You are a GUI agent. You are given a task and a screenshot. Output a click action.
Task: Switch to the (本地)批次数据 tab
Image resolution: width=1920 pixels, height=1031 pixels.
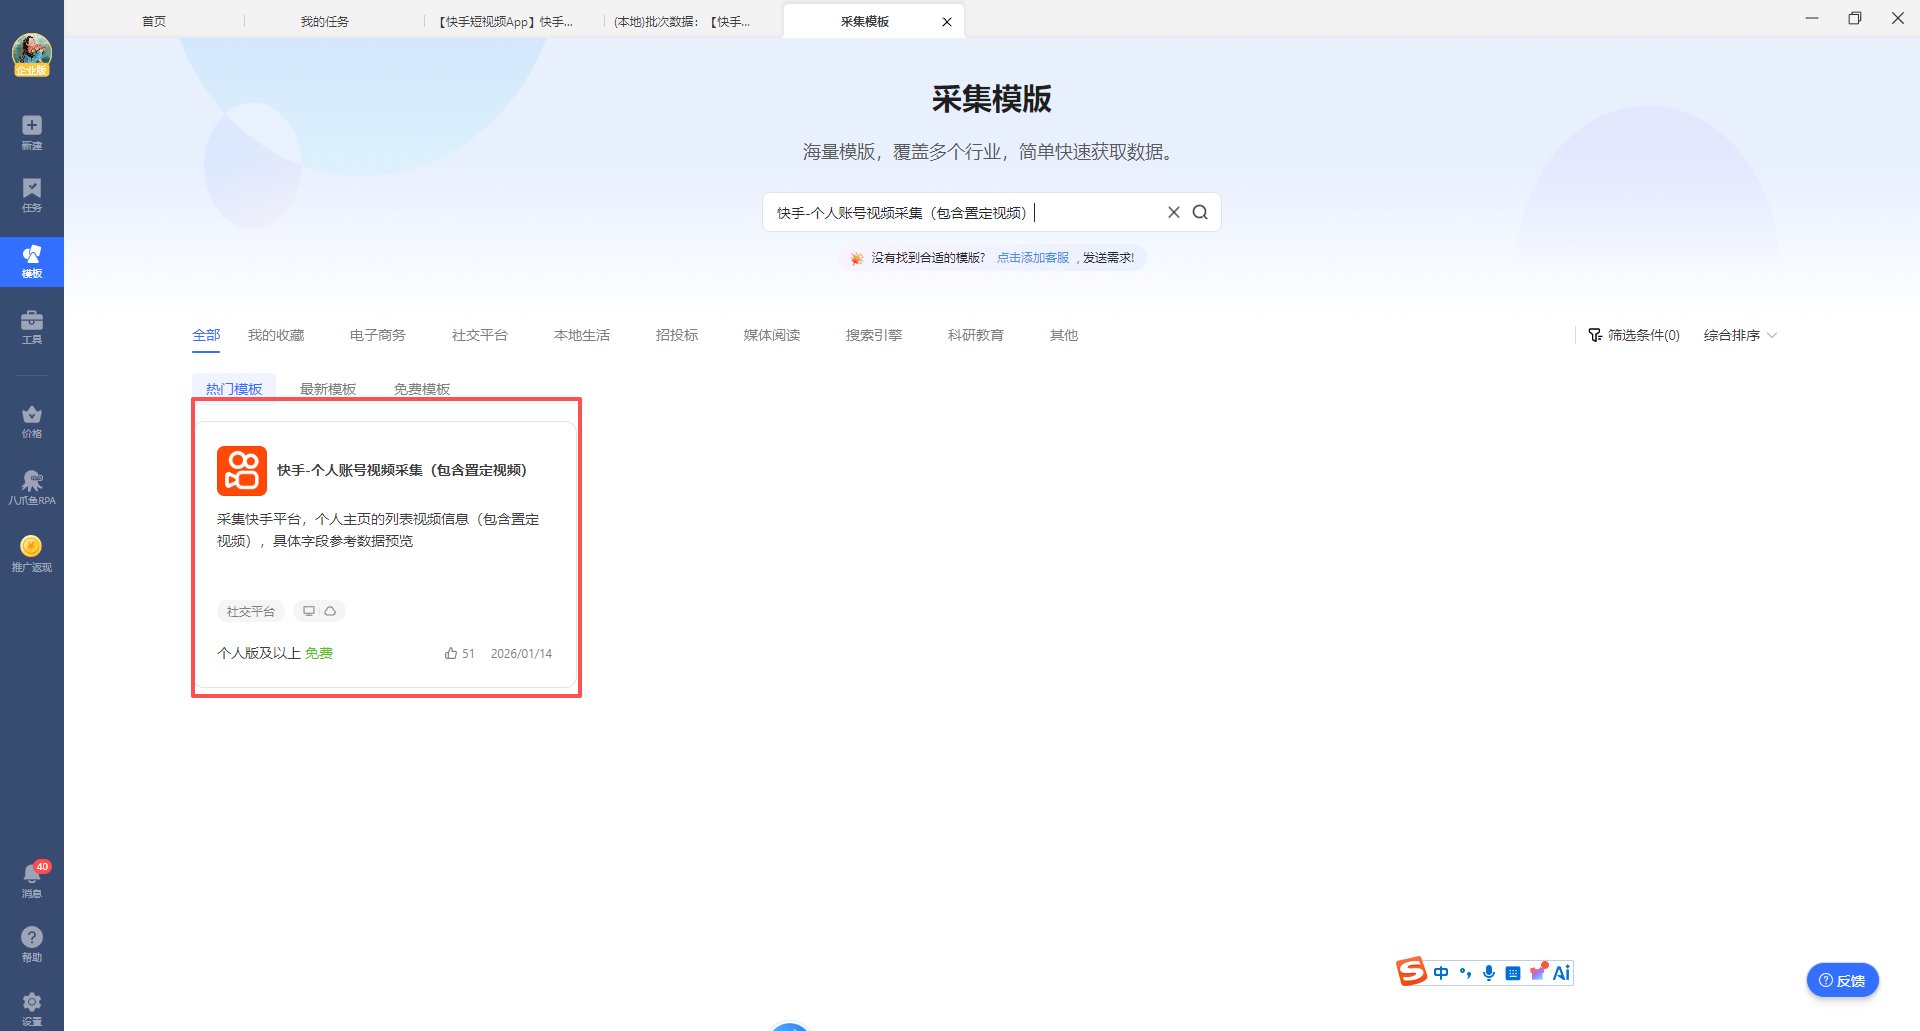coord(682,22)
